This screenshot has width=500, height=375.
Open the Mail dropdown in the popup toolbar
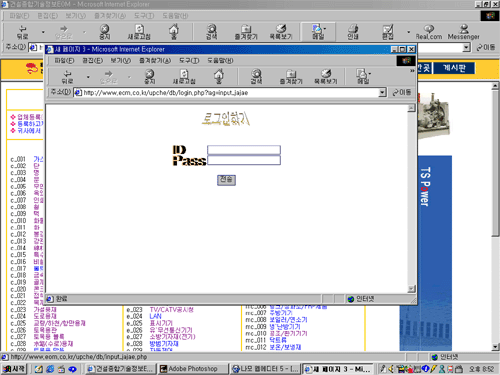tap(363, 76)
